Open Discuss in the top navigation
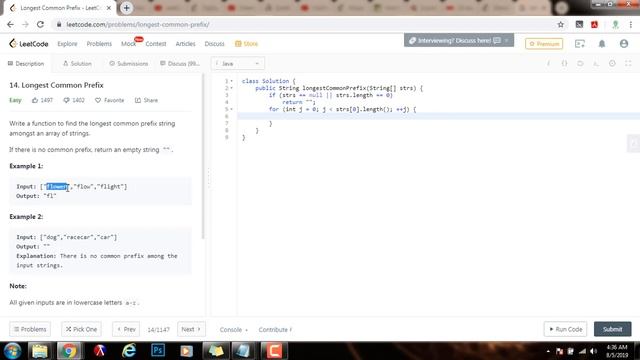The image size is (640, 360). pos(215,44)
